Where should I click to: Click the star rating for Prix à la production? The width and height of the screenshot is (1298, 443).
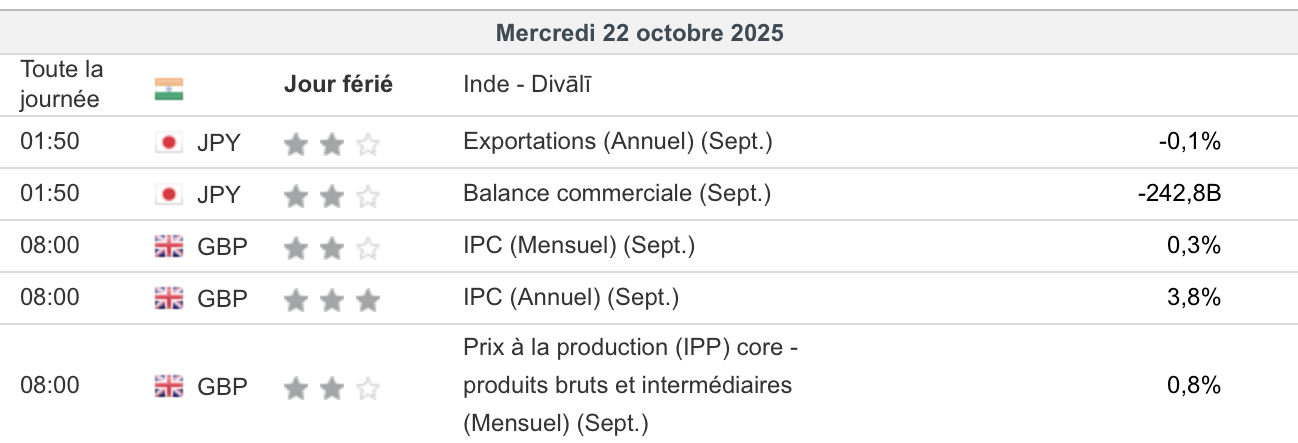[332, 388]
